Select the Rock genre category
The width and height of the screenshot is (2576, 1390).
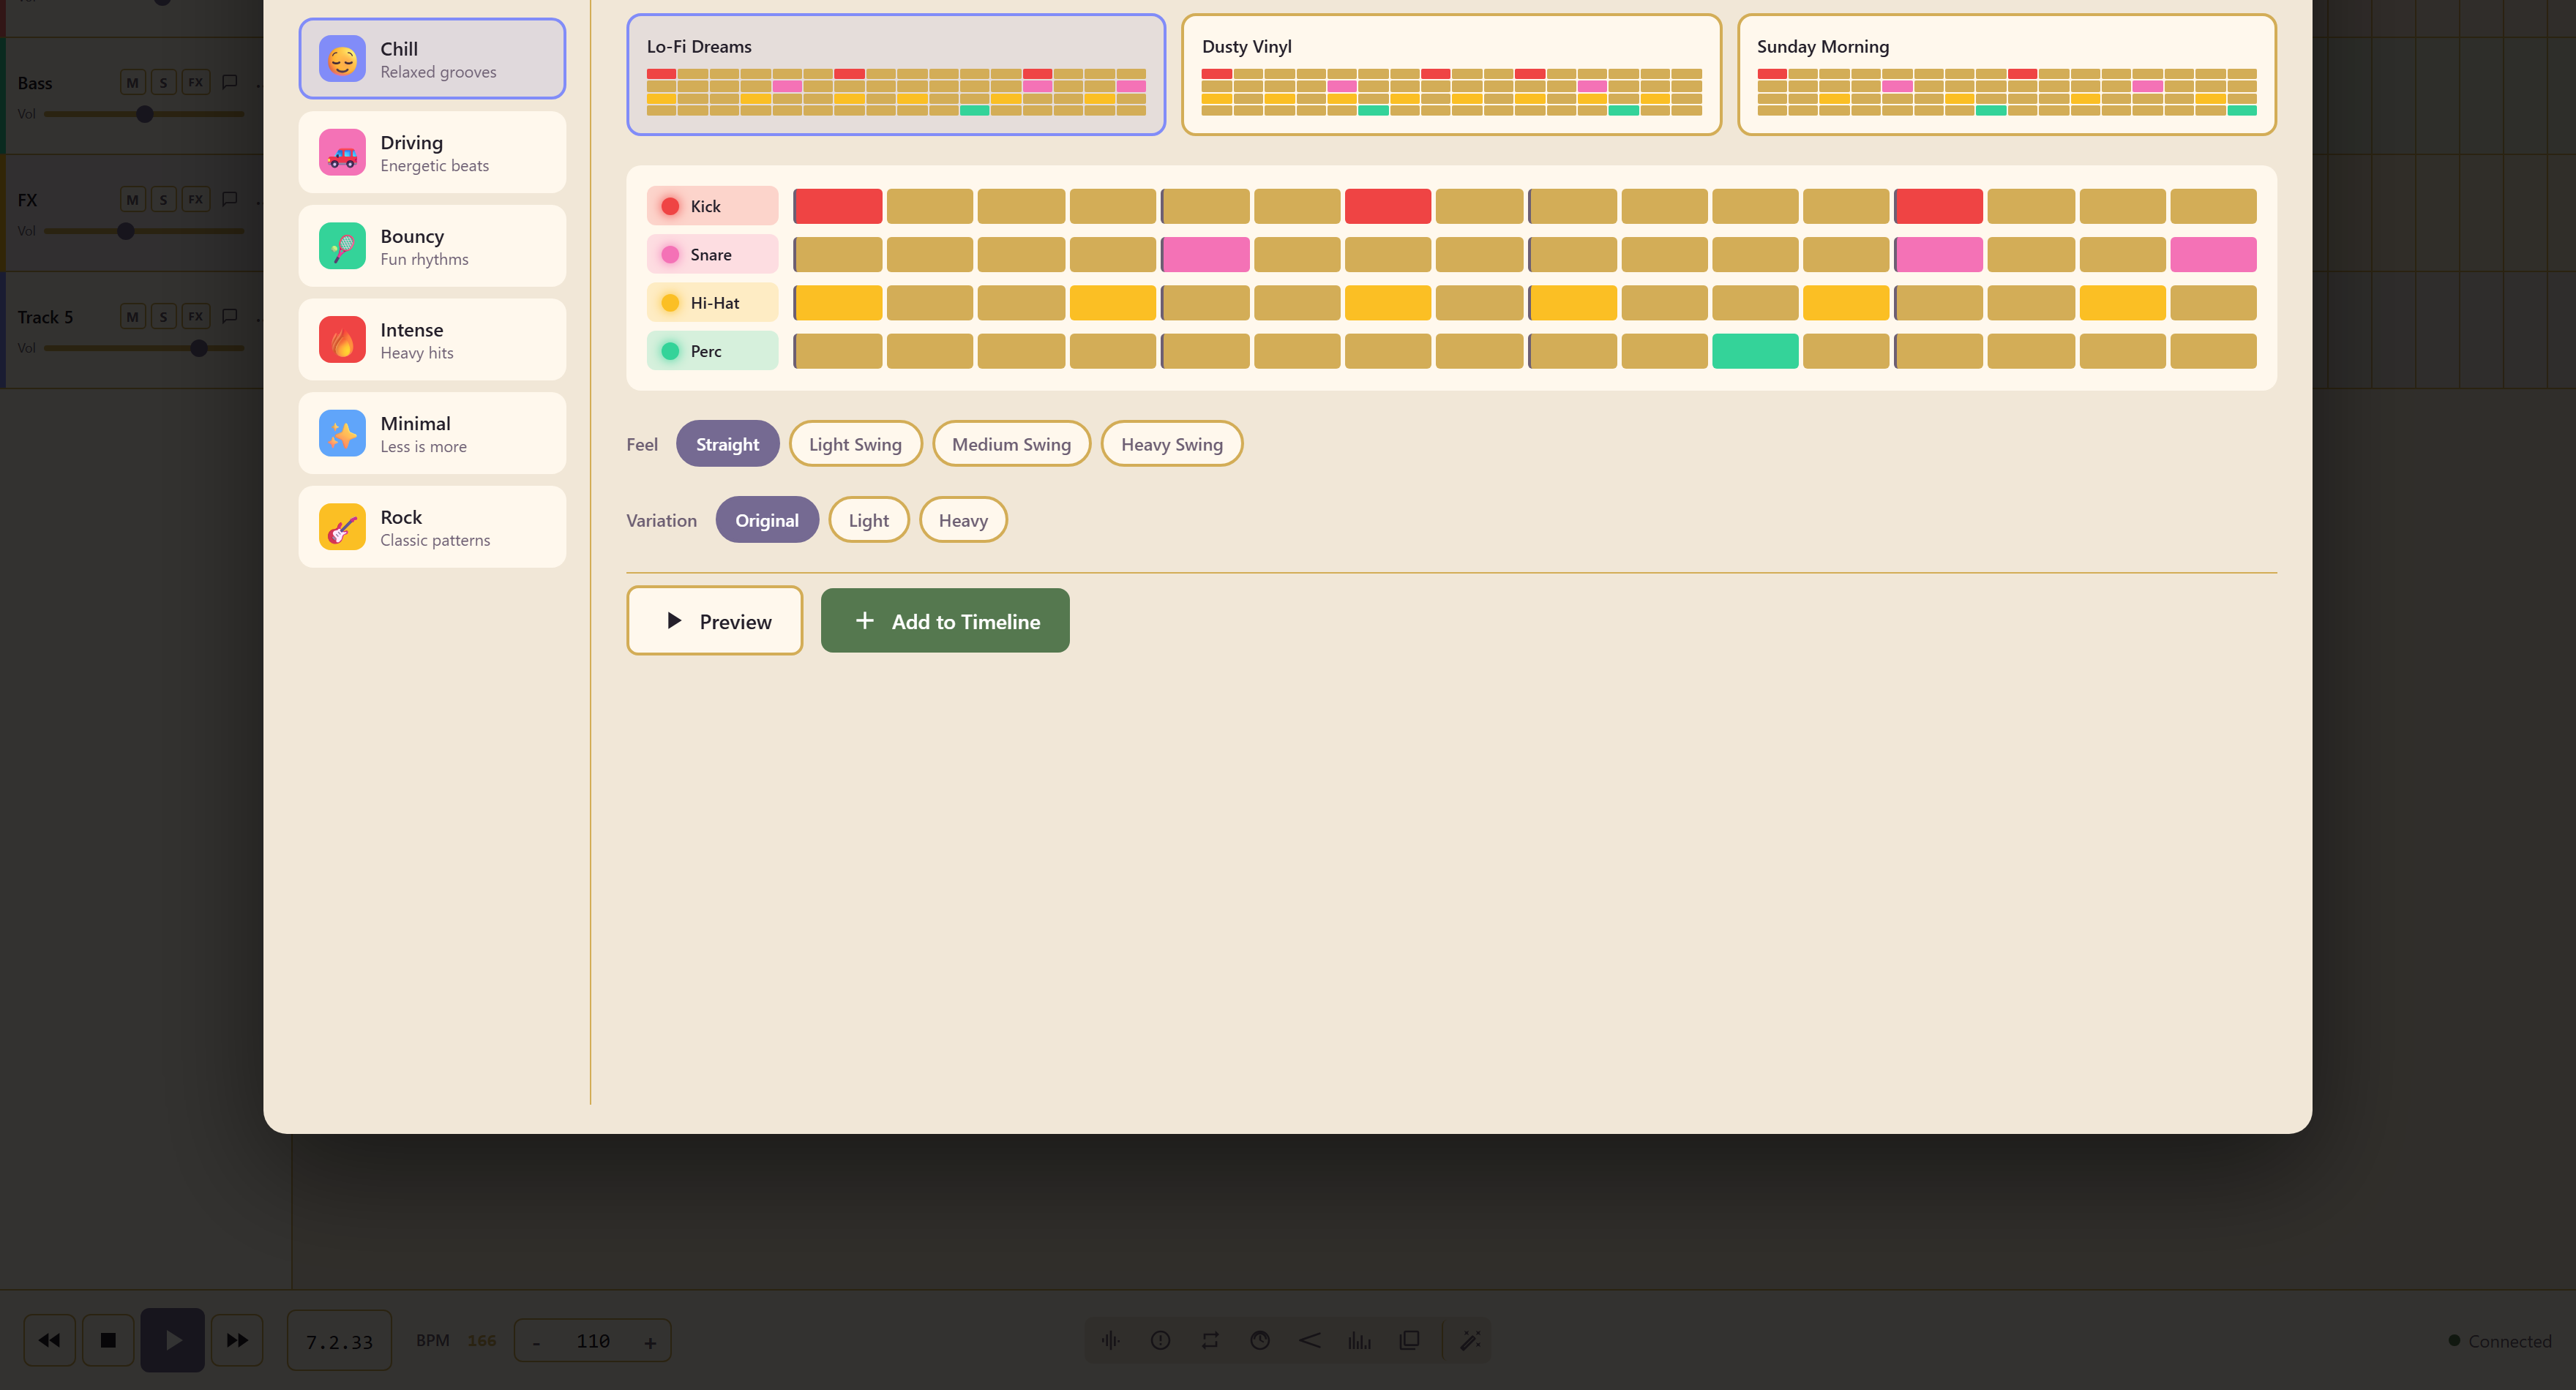point(432,527)
